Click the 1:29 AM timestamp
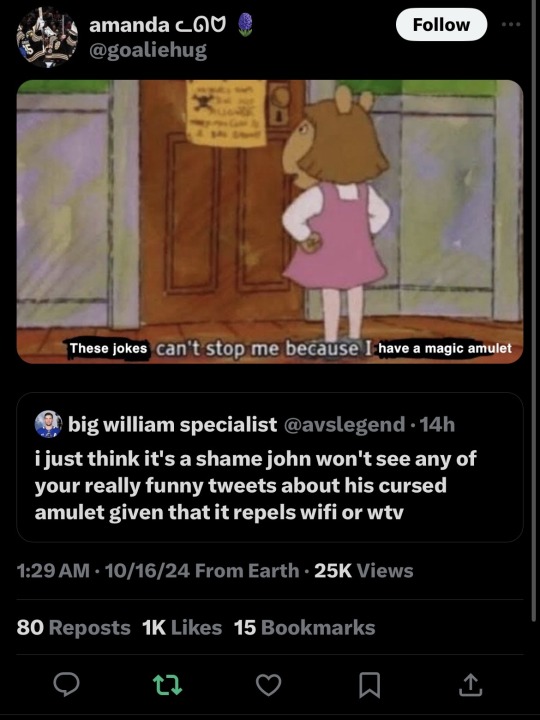Viewport: 540px width, 720px height. [53, 571]
